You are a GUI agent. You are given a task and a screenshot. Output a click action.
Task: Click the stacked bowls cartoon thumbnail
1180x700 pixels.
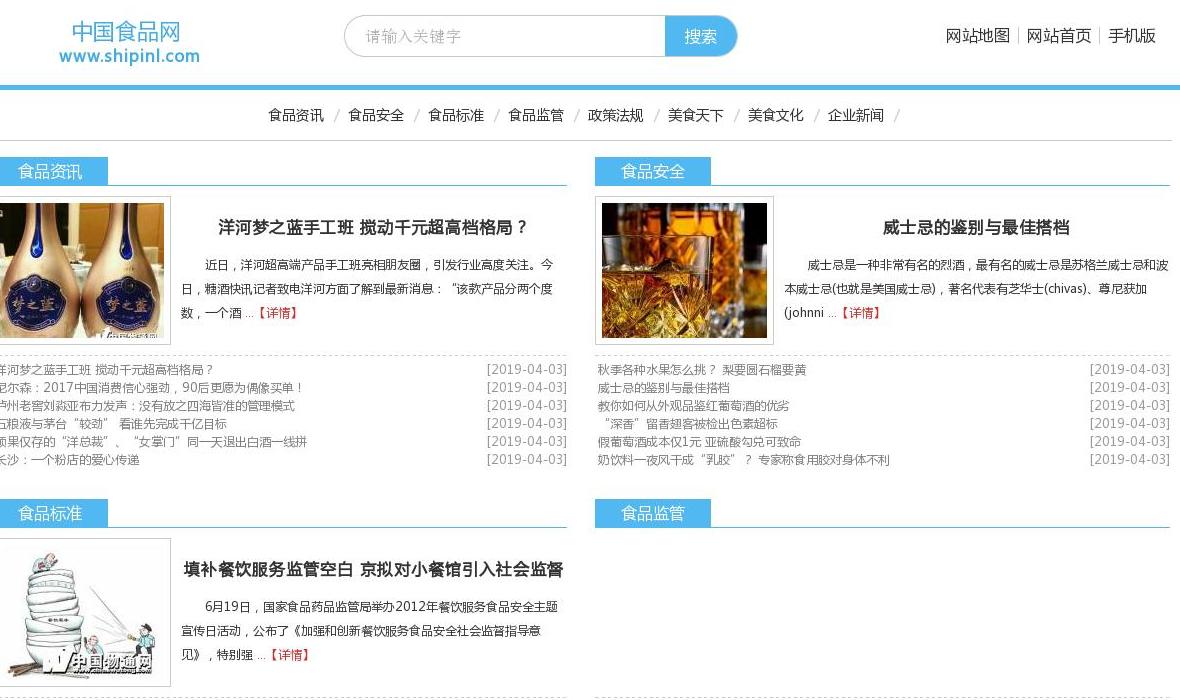tap(82, 612)
